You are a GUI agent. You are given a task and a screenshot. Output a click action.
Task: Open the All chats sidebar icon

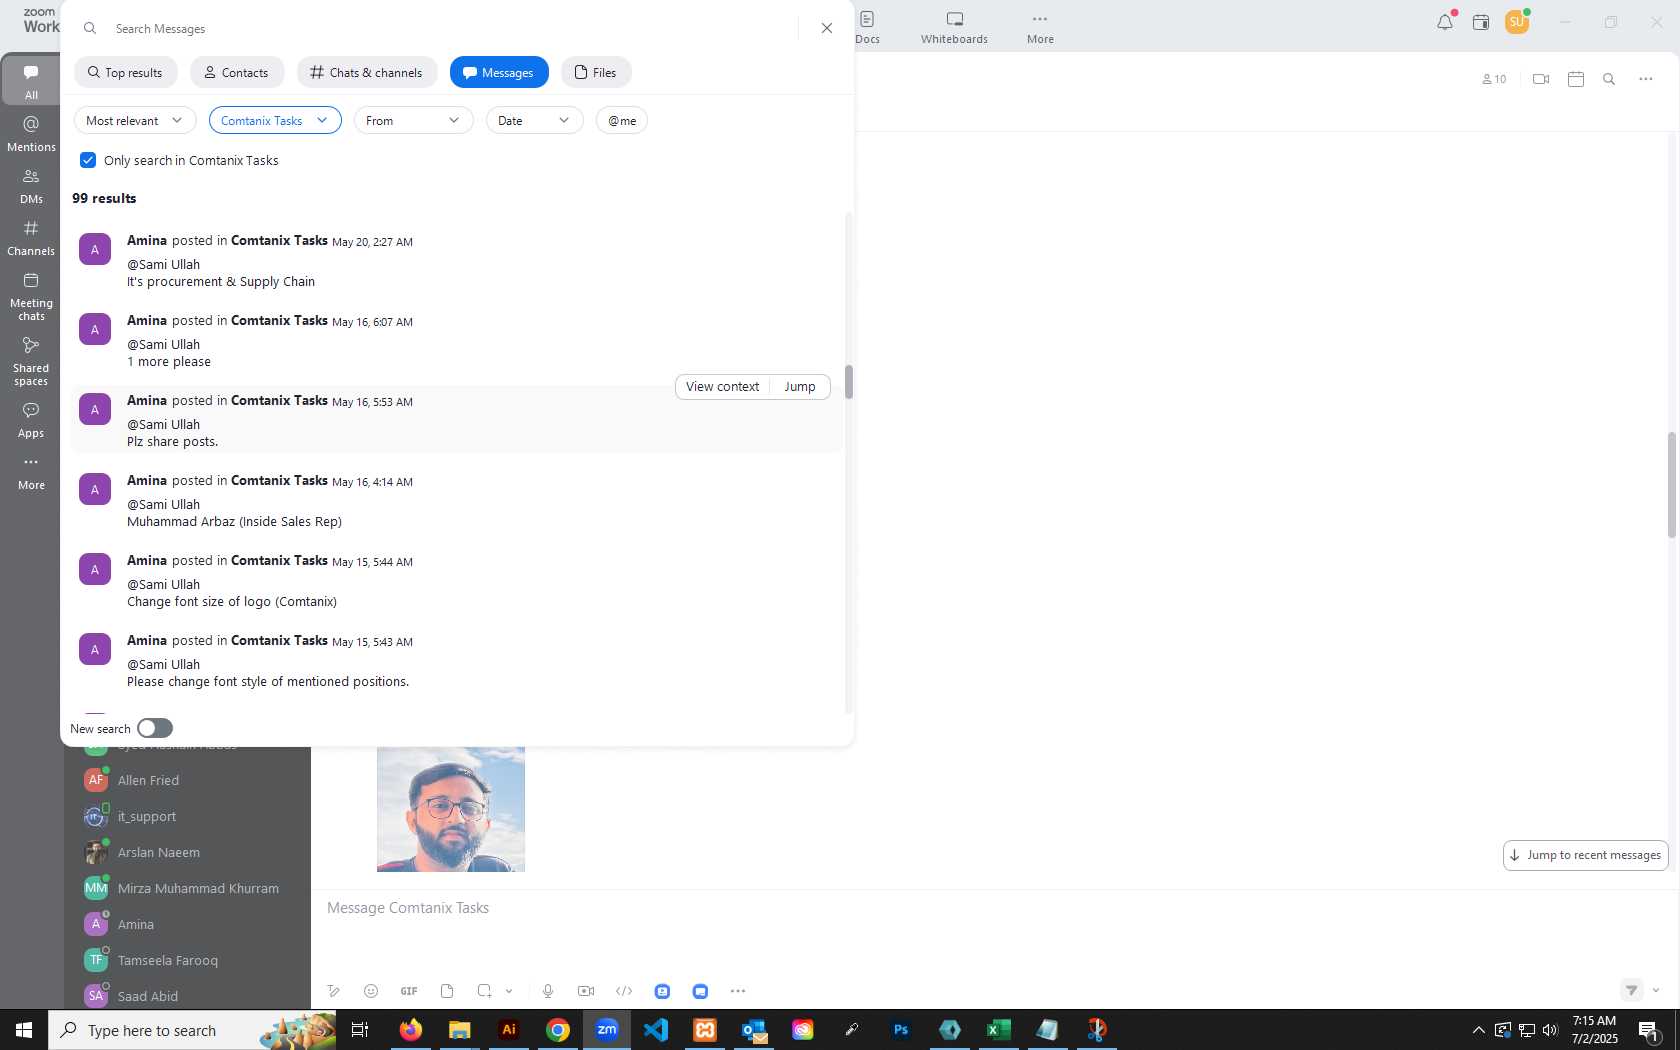31,81
